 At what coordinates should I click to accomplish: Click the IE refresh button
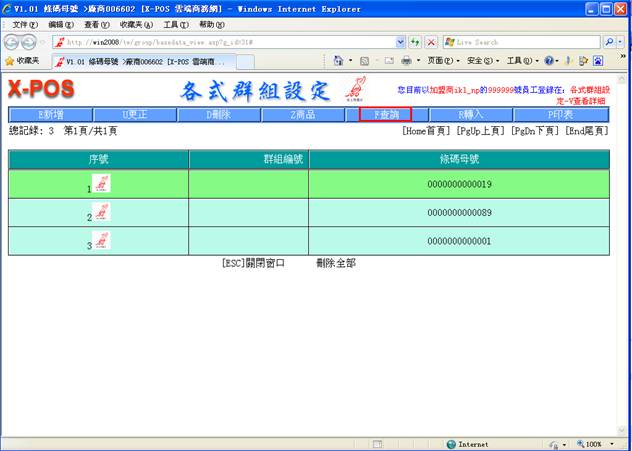click(415, 42)
